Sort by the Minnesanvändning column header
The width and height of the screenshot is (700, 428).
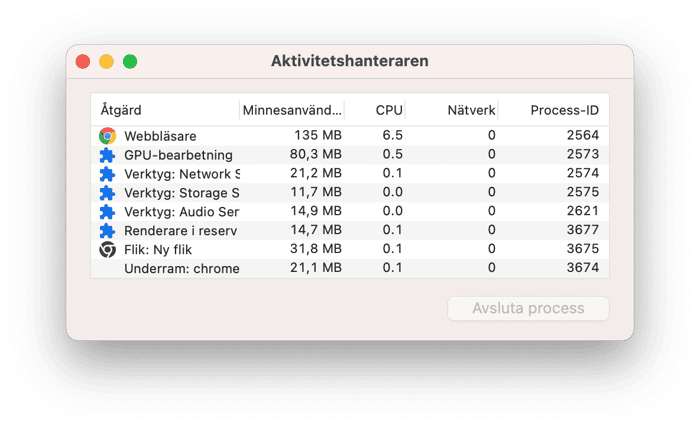(x=292, y=110)
